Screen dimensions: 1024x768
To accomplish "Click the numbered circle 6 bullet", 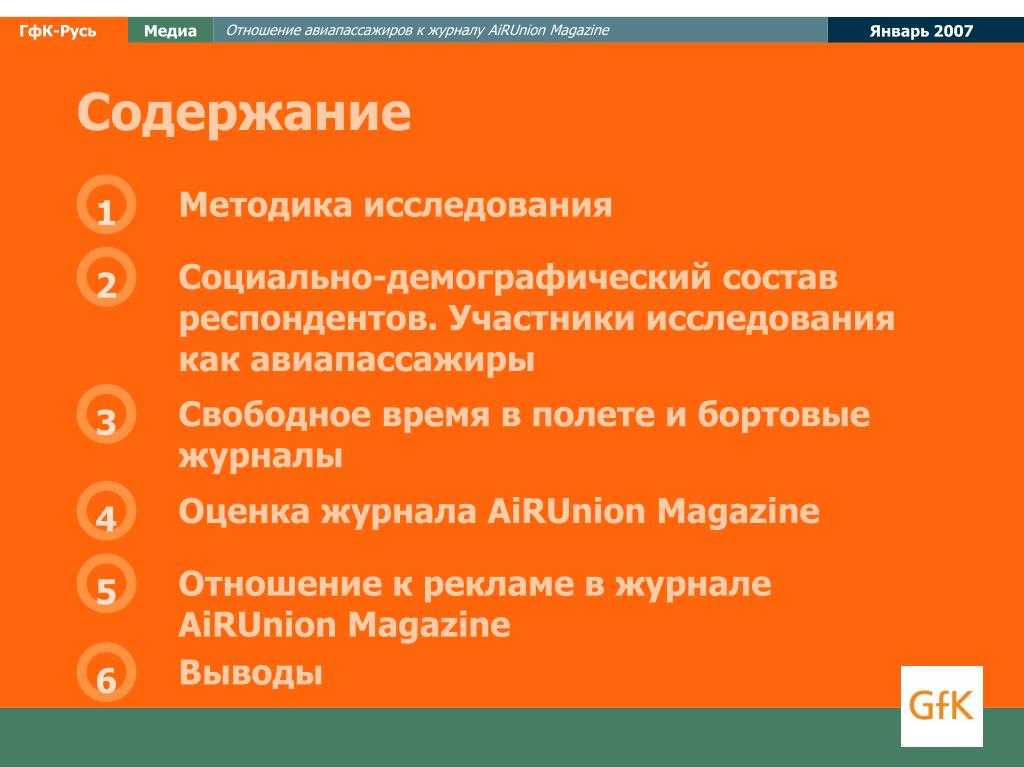I will pyautogui.click(x=106, y=672).
